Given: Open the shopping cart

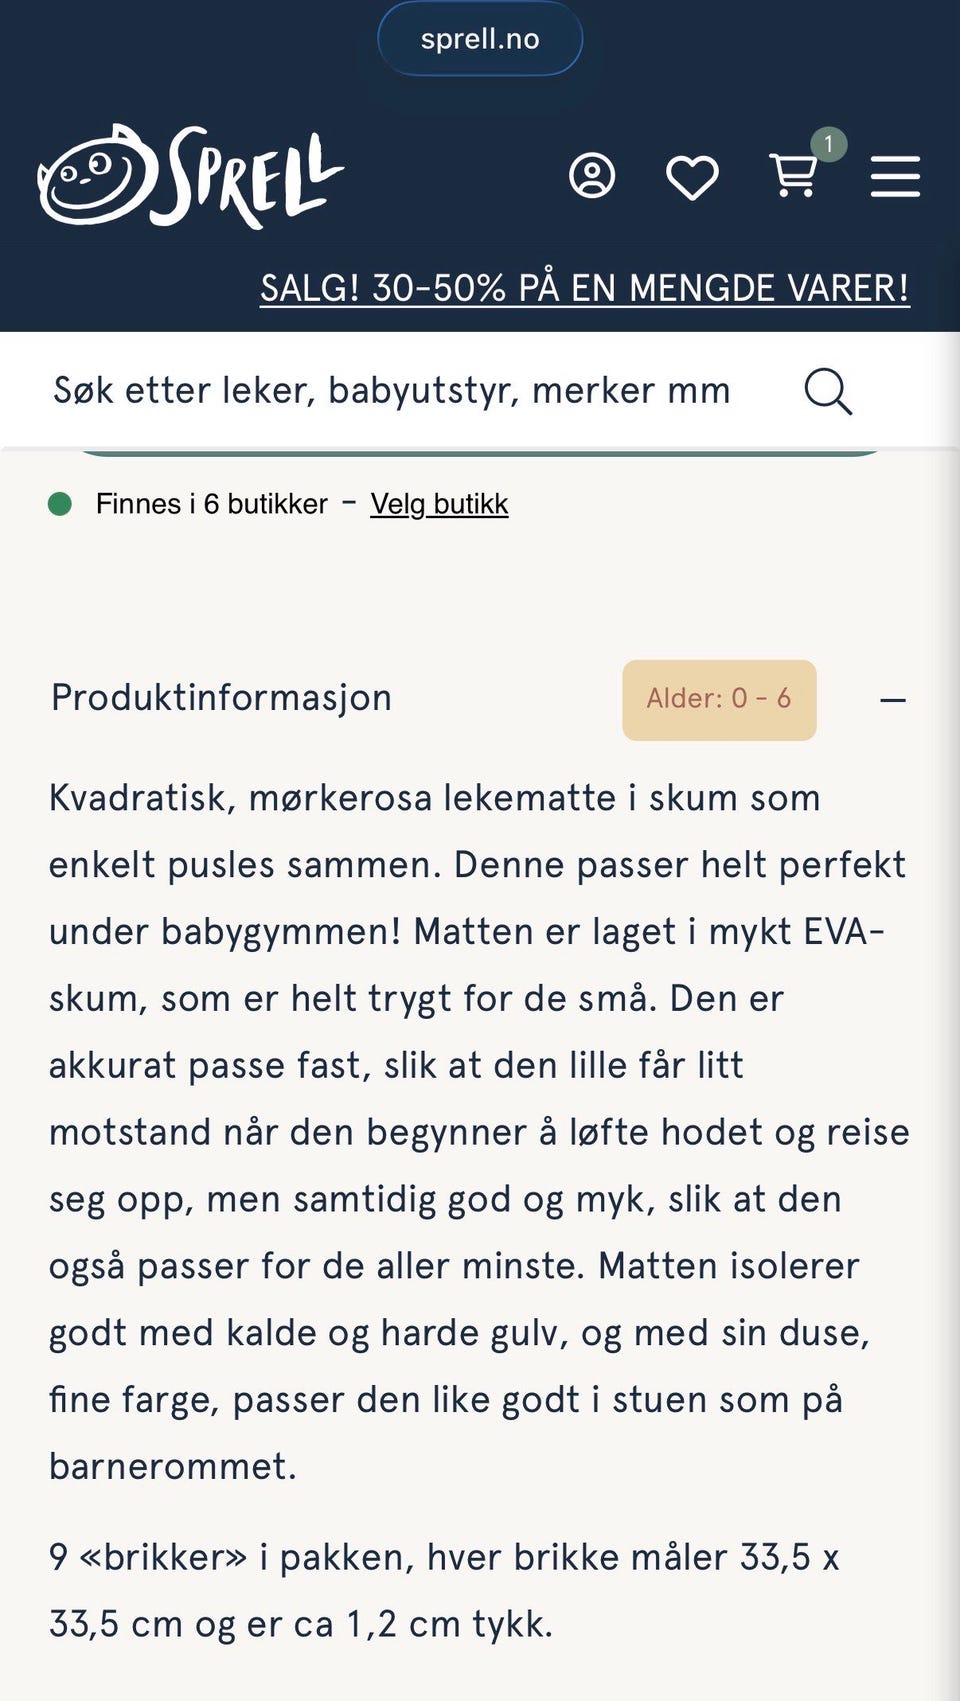Looking at the screenshot, I should [793, 177].
